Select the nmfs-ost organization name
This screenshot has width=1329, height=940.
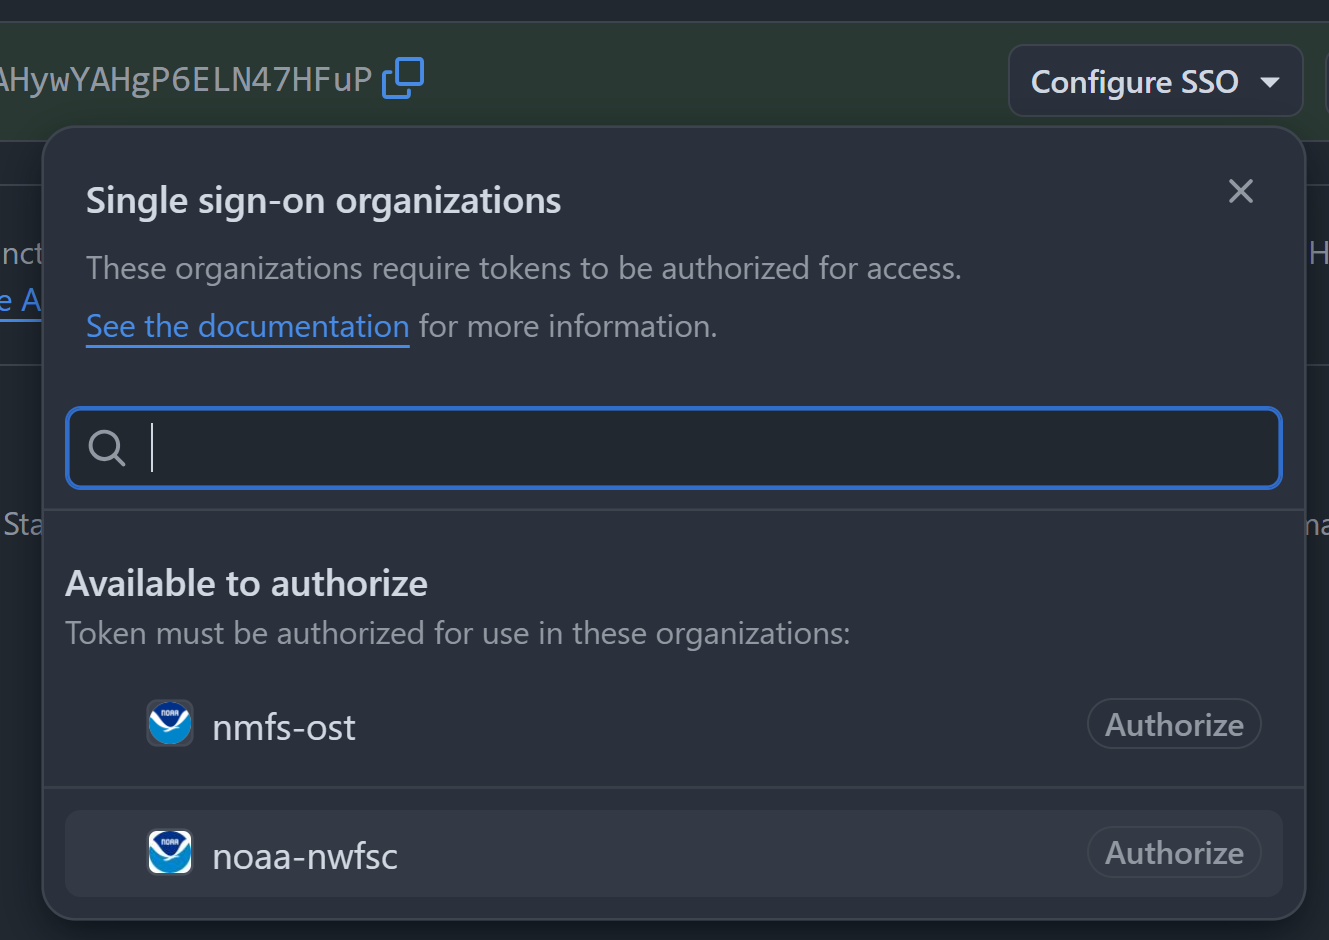pyautogui.click(x=284, y=727)
